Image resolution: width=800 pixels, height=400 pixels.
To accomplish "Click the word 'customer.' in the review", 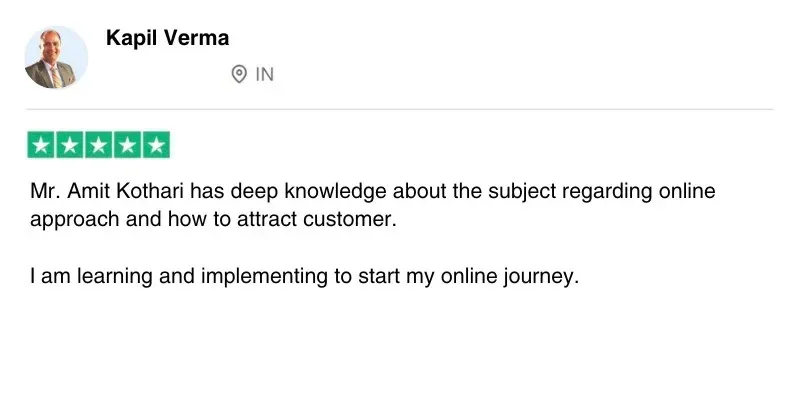I will click(355, 219).
